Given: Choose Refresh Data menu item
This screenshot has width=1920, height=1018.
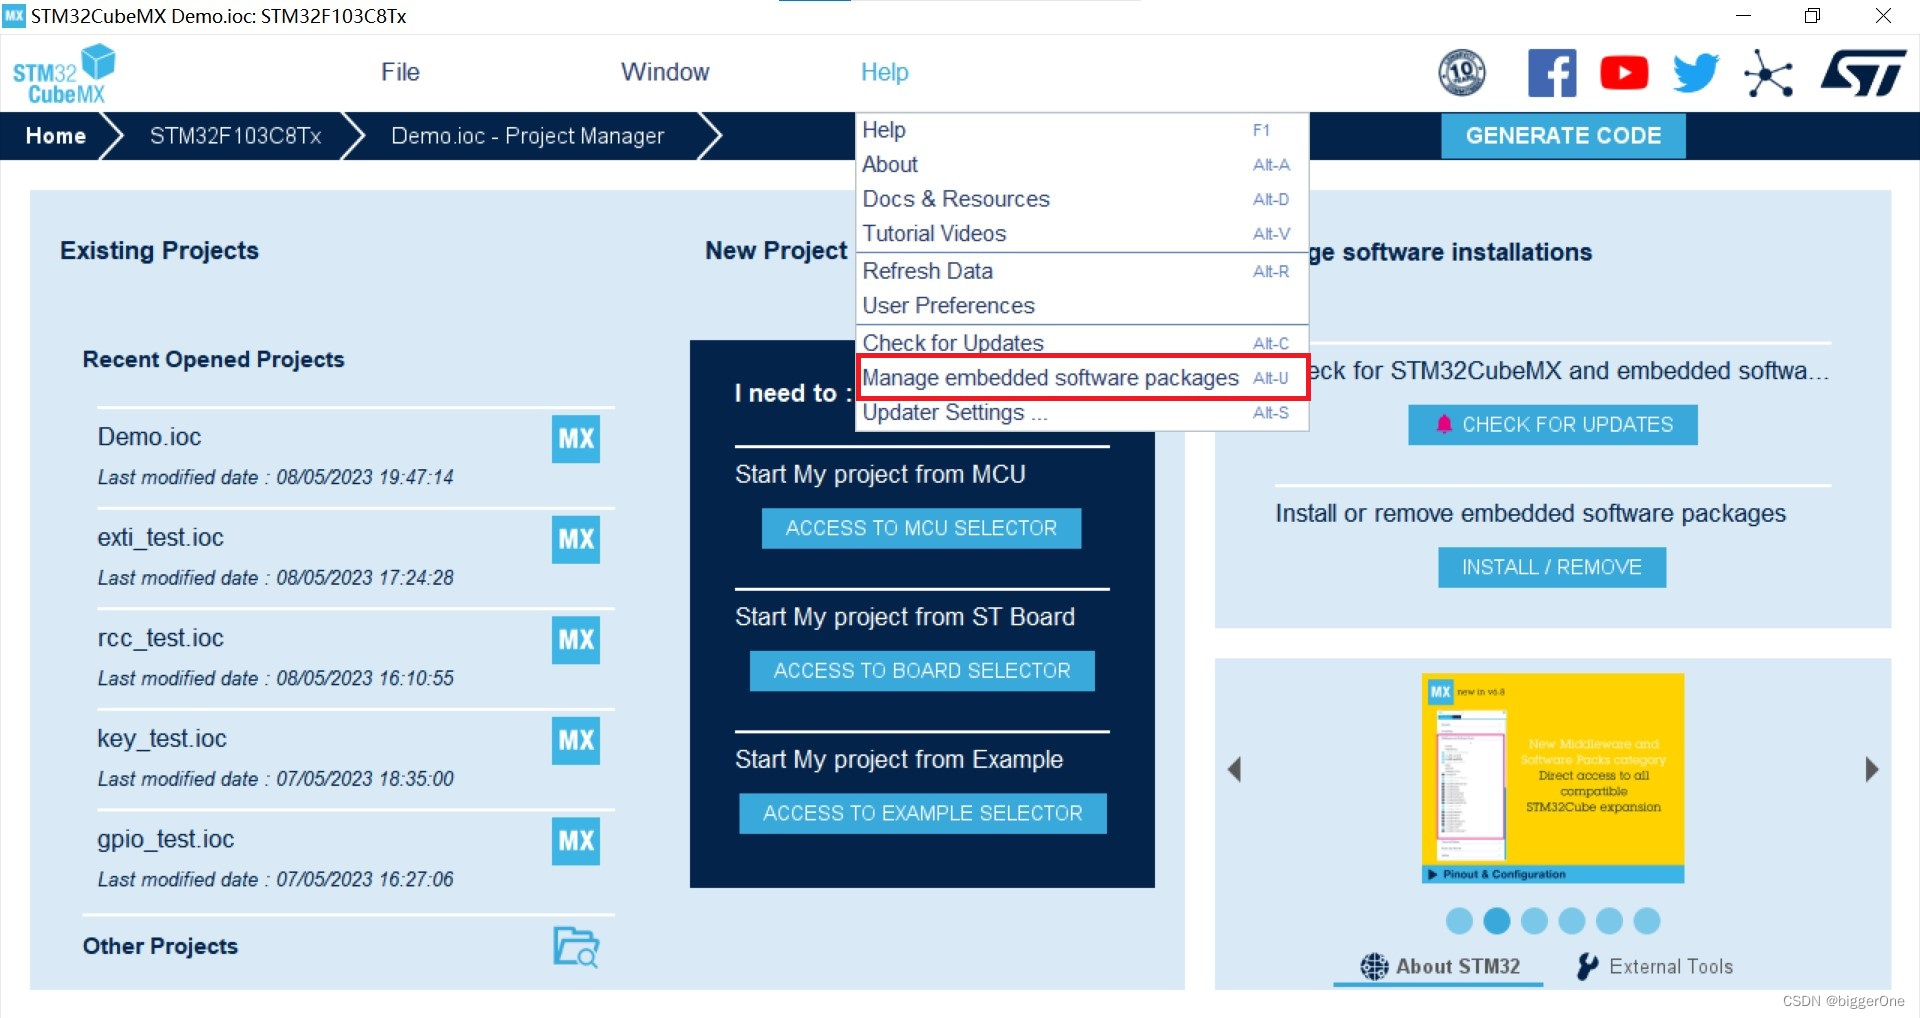Looking at the screenshot, I should [1082, 271].
